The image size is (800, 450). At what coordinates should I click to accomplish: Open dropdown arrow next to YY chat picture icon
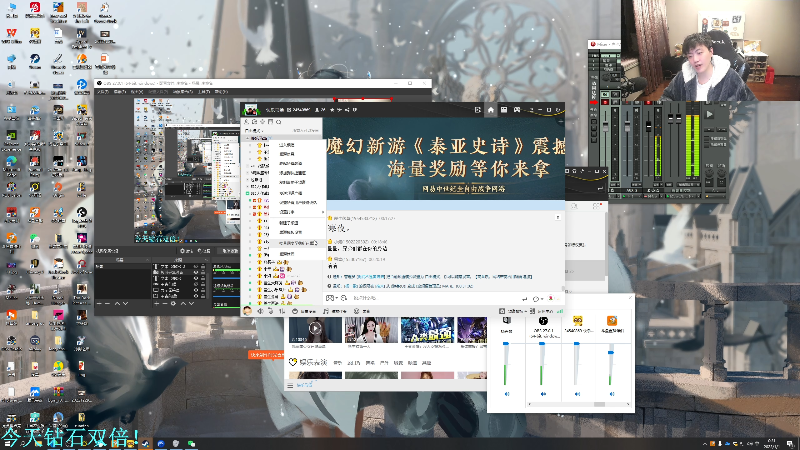point(337,298)
